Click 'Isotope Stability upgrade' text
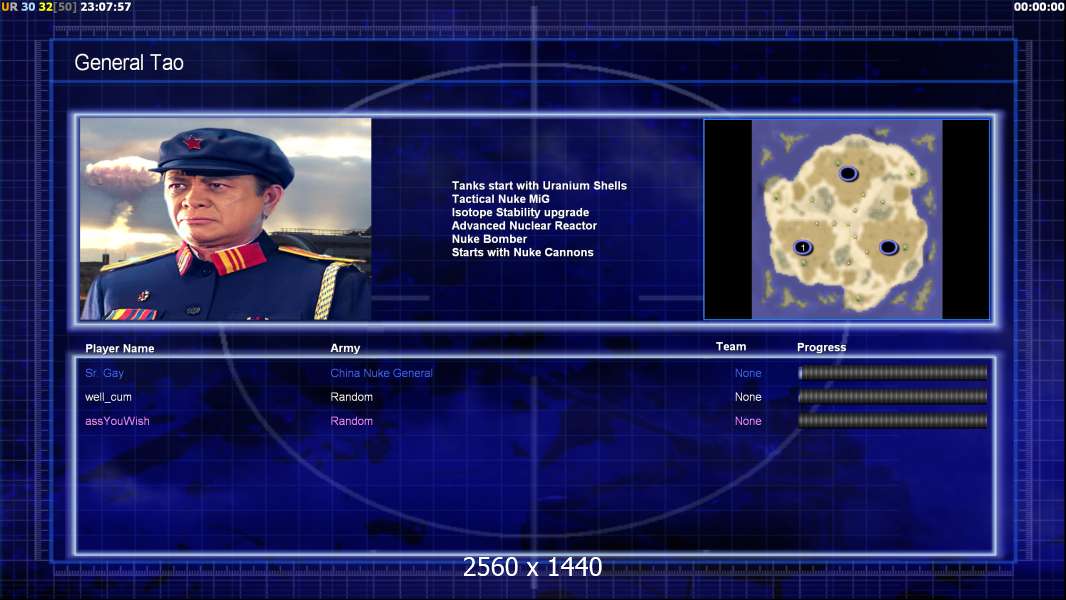The height and width of the screenshot is (600, 1066). point(520,212)
